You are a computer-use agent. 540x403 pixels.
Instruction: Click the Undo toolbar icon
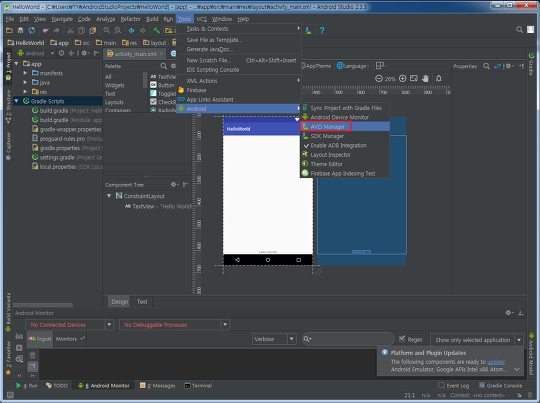[45, 30]
